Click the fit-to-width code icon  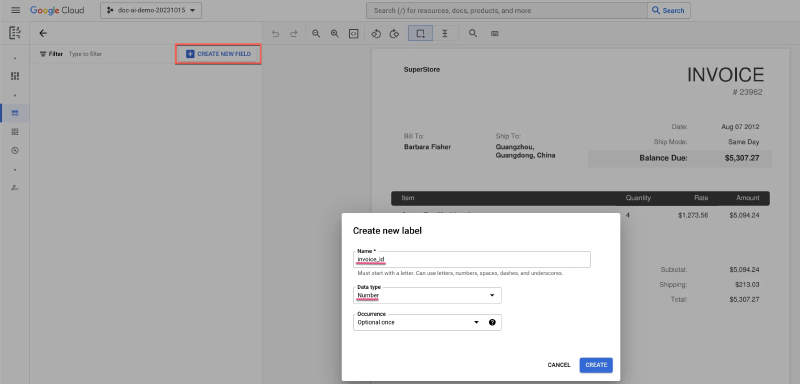tap(353, 34)
